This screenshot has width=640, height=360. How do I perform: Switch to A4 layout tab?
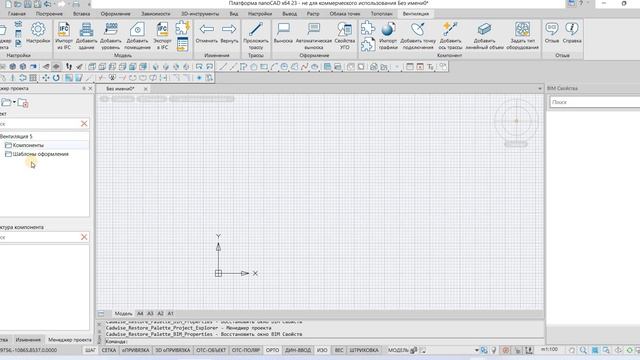pyautogui.click(x=140, y=313)
